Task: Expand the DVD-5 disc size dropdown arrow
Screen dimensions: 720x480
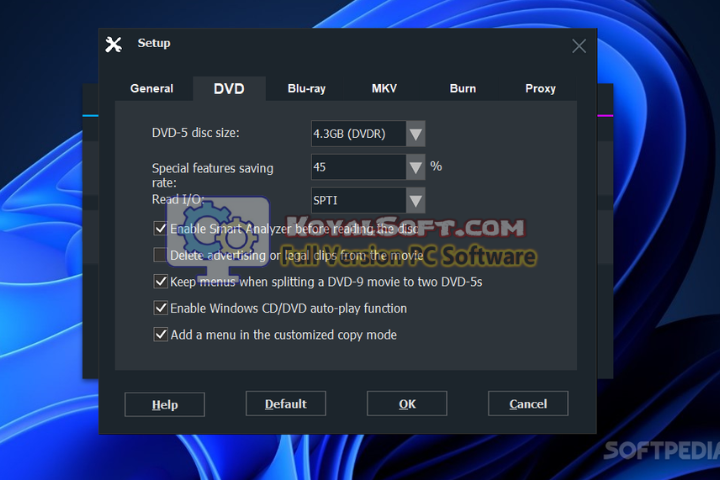Action: tap(416, 134)
